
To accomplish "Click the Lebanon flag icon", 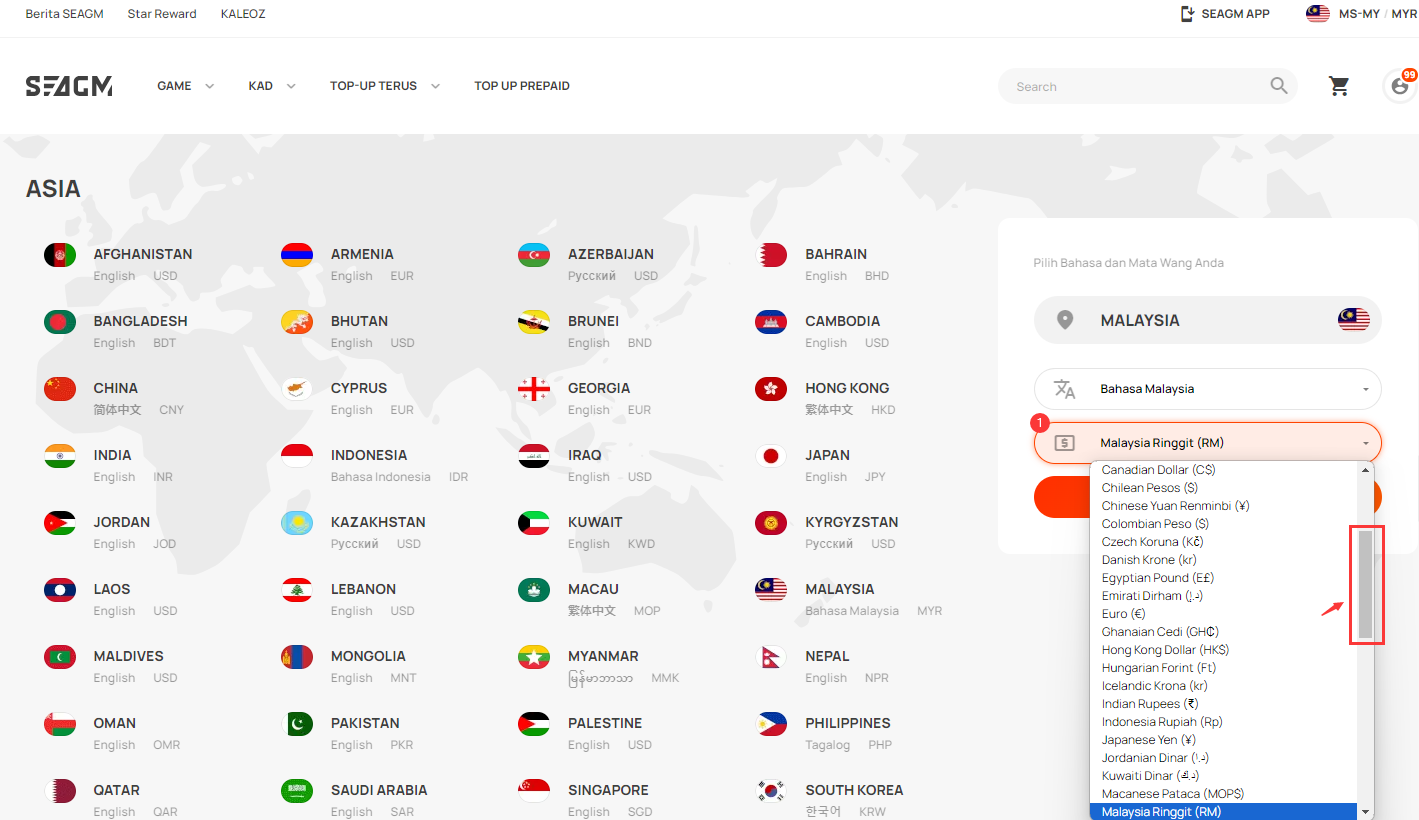I will [x=297, y=590].
